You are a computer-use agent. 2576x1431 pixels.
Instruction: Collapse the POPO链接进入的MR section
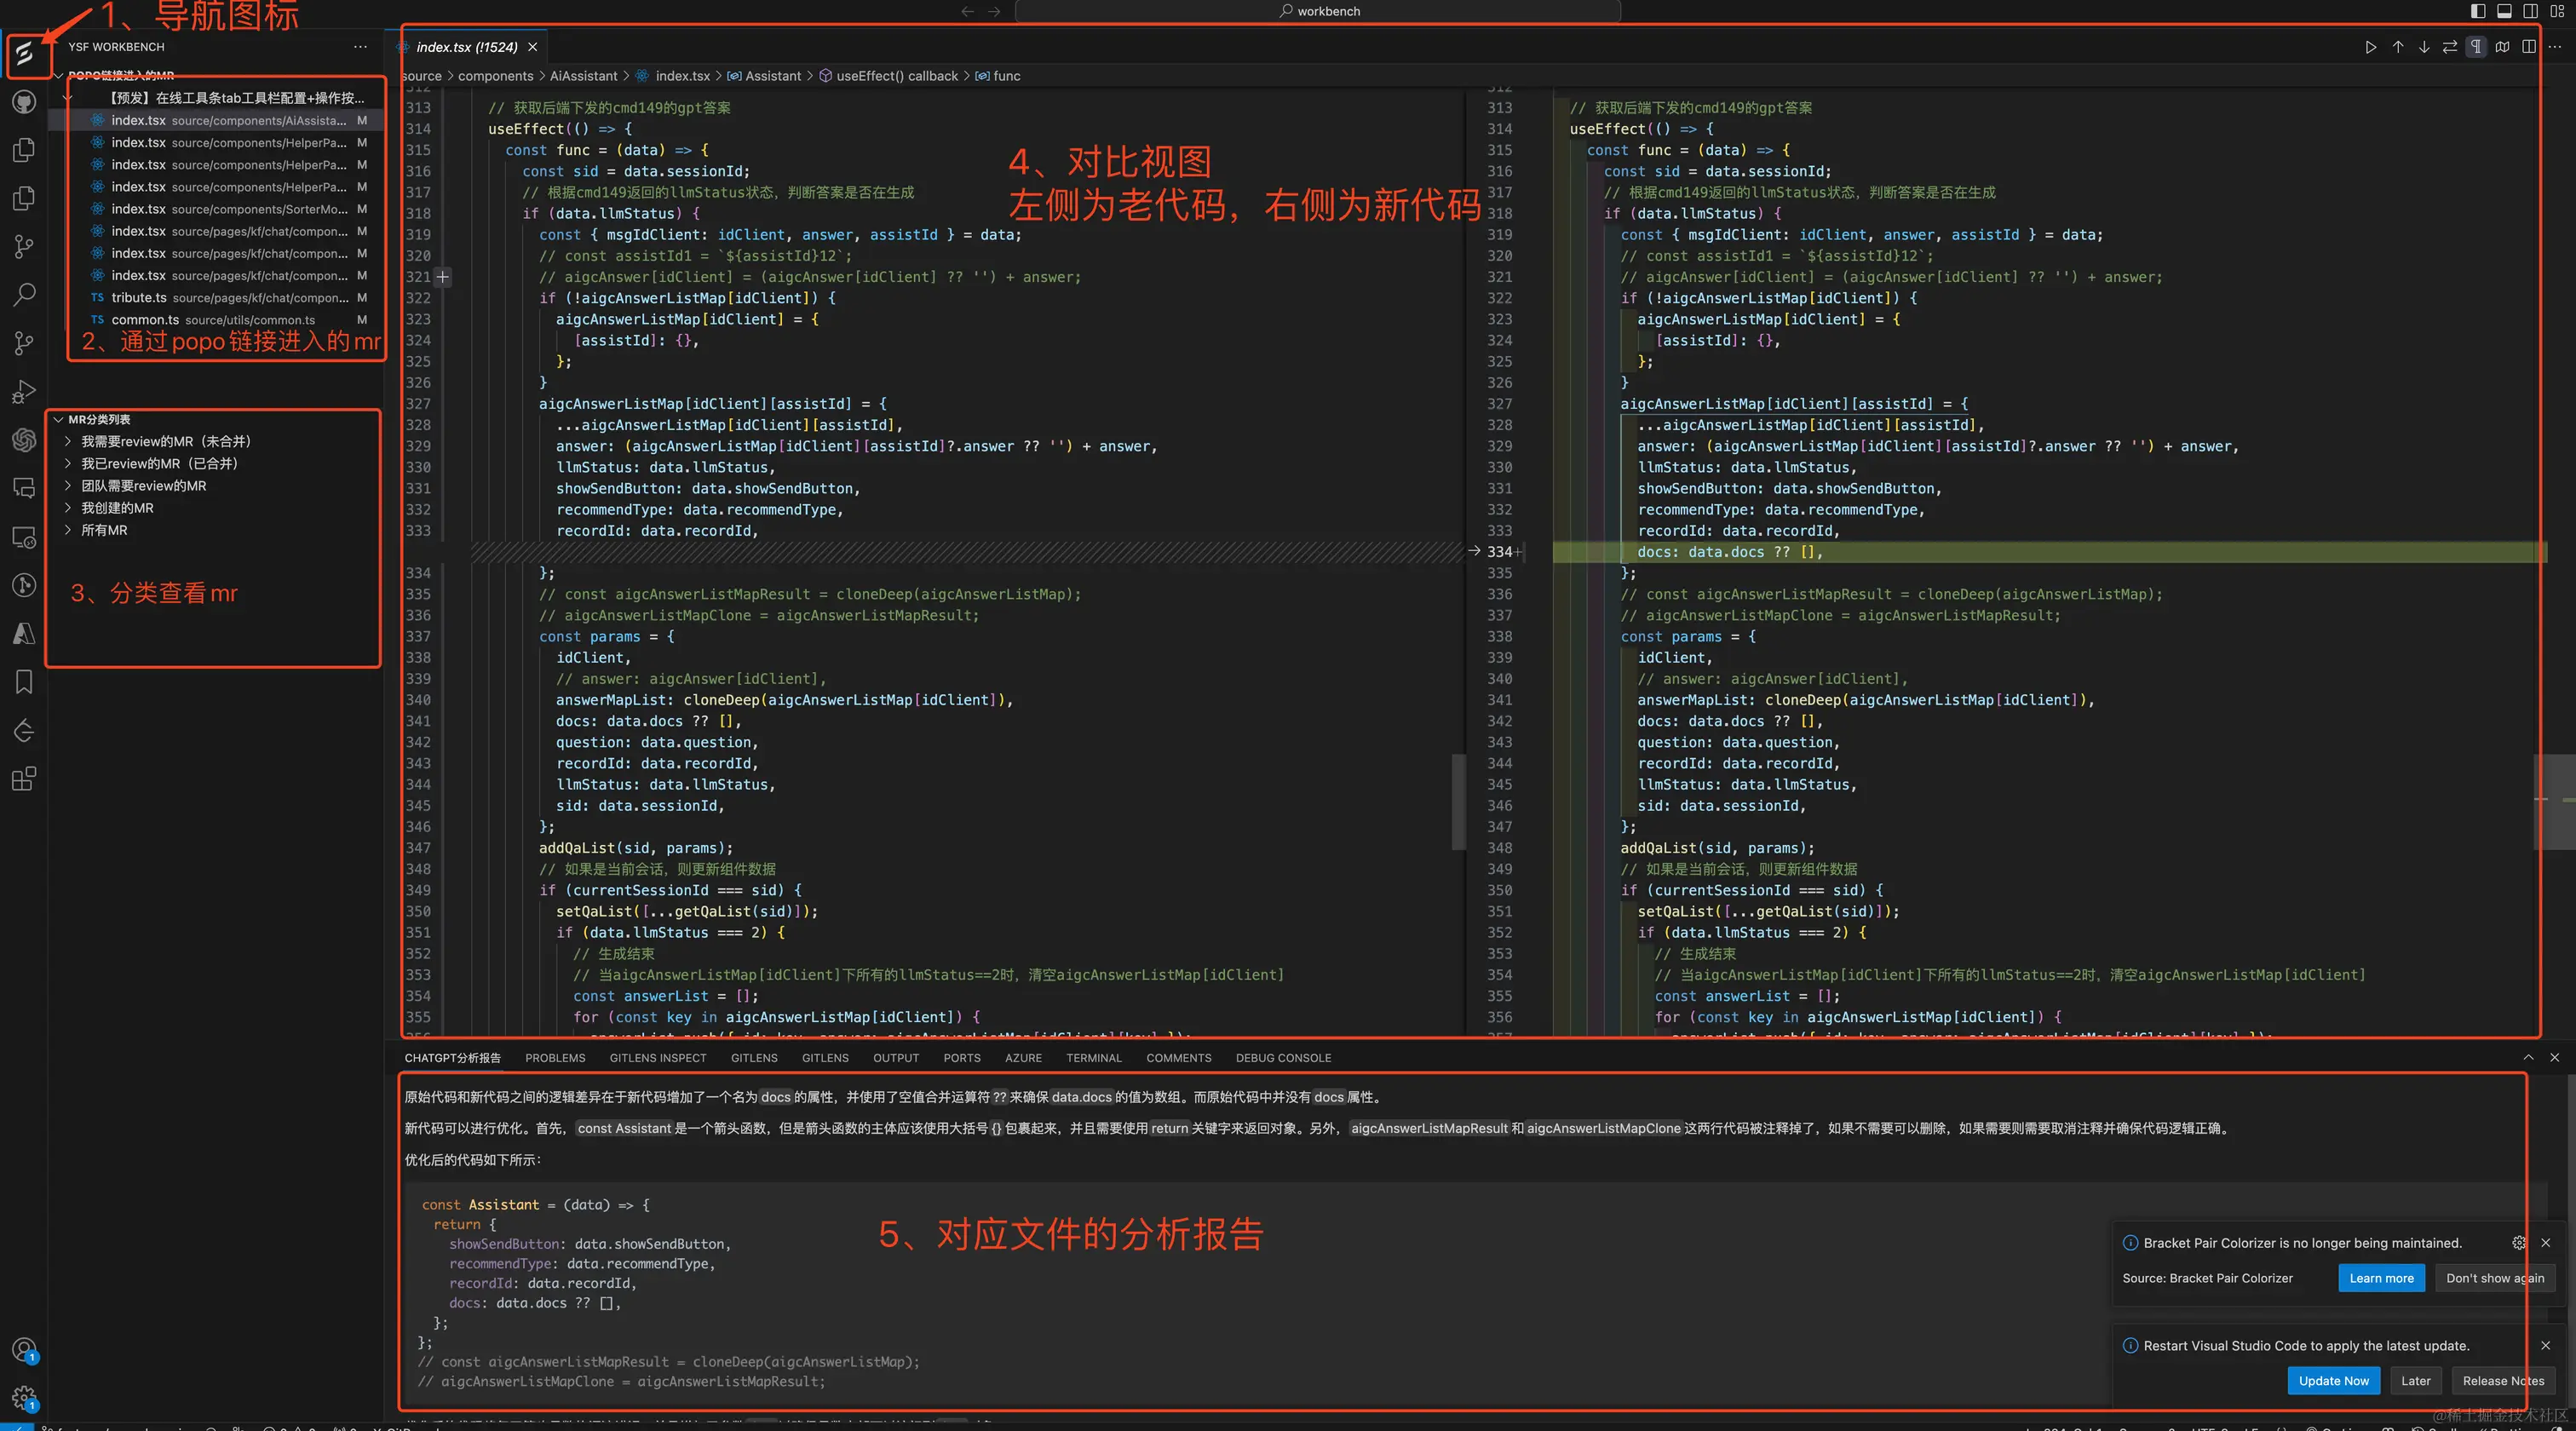click(58, 76)
